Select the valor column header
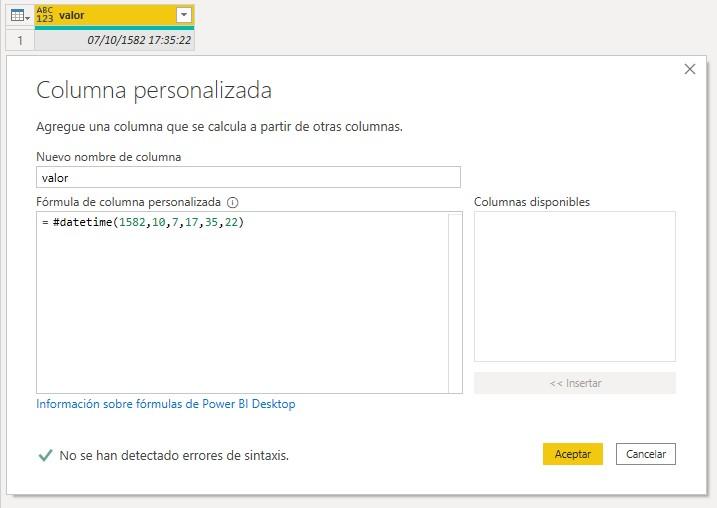The height and width of the screenshot is (508, 717). tap(110, 15)
